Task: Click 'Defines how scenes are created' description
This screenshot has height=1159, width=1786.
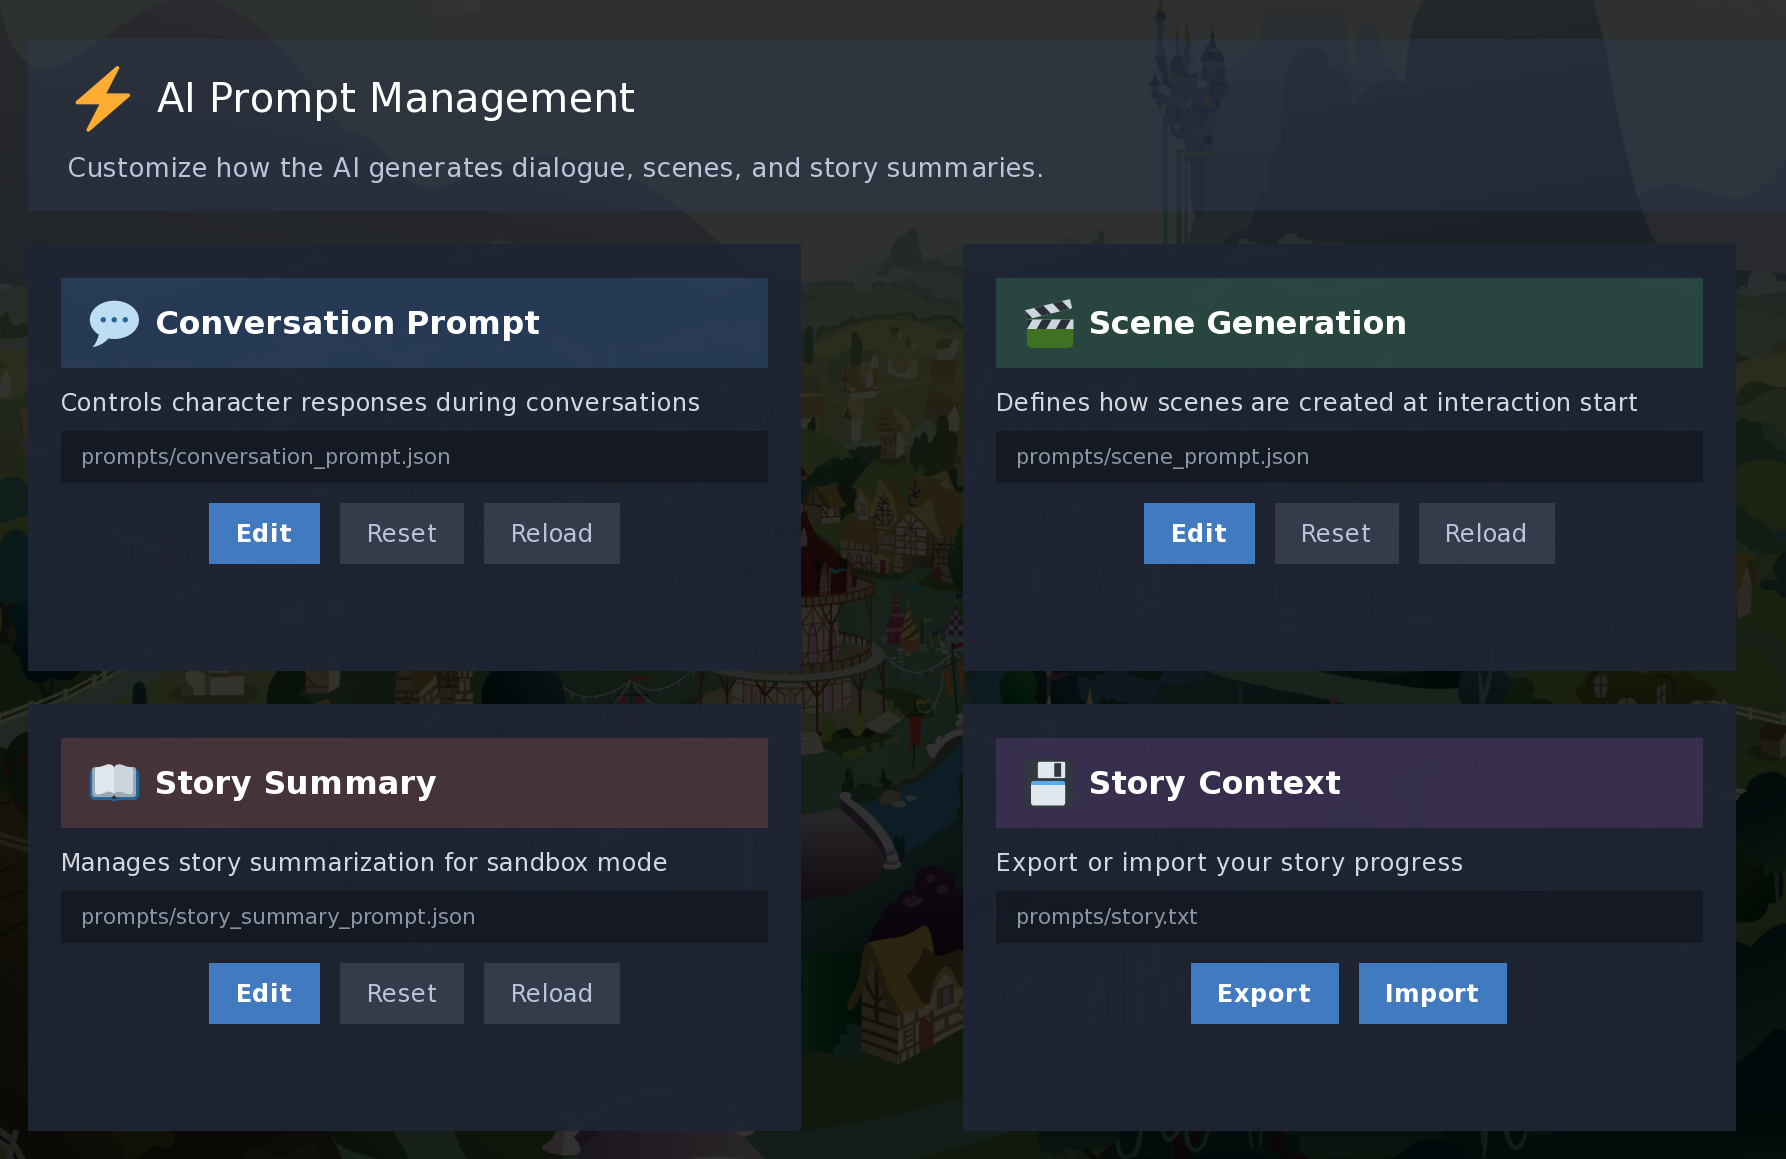Action: (x=1316, y=402)
